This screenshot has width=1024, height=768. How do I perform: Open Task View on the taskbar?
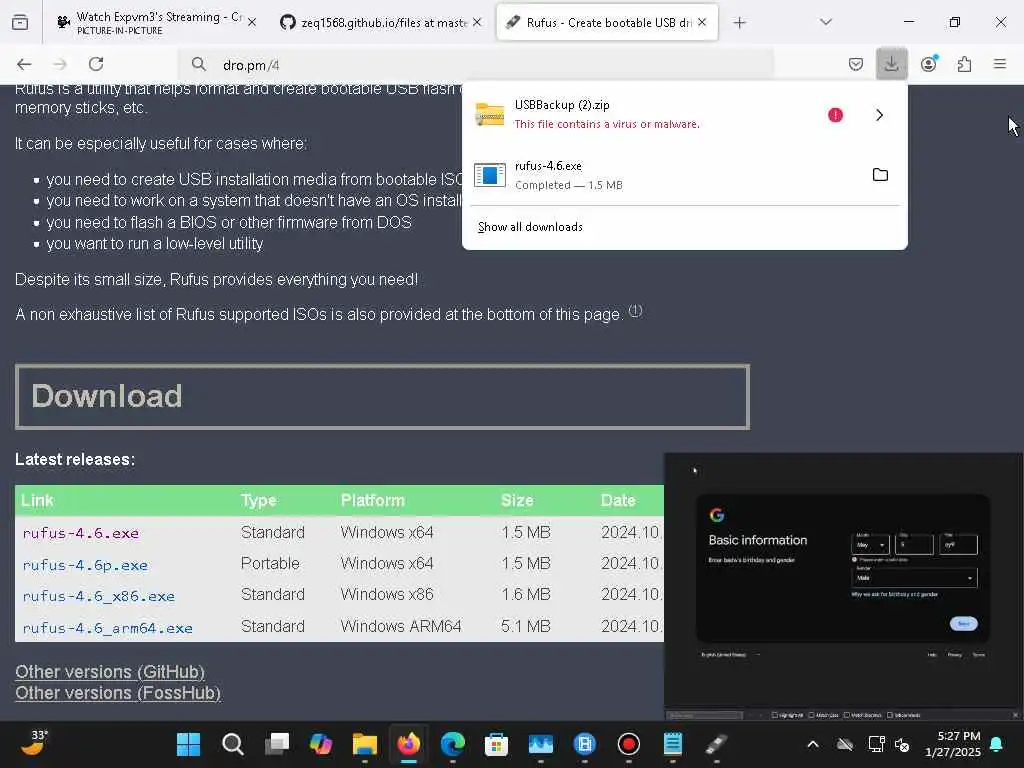point(277,744)
